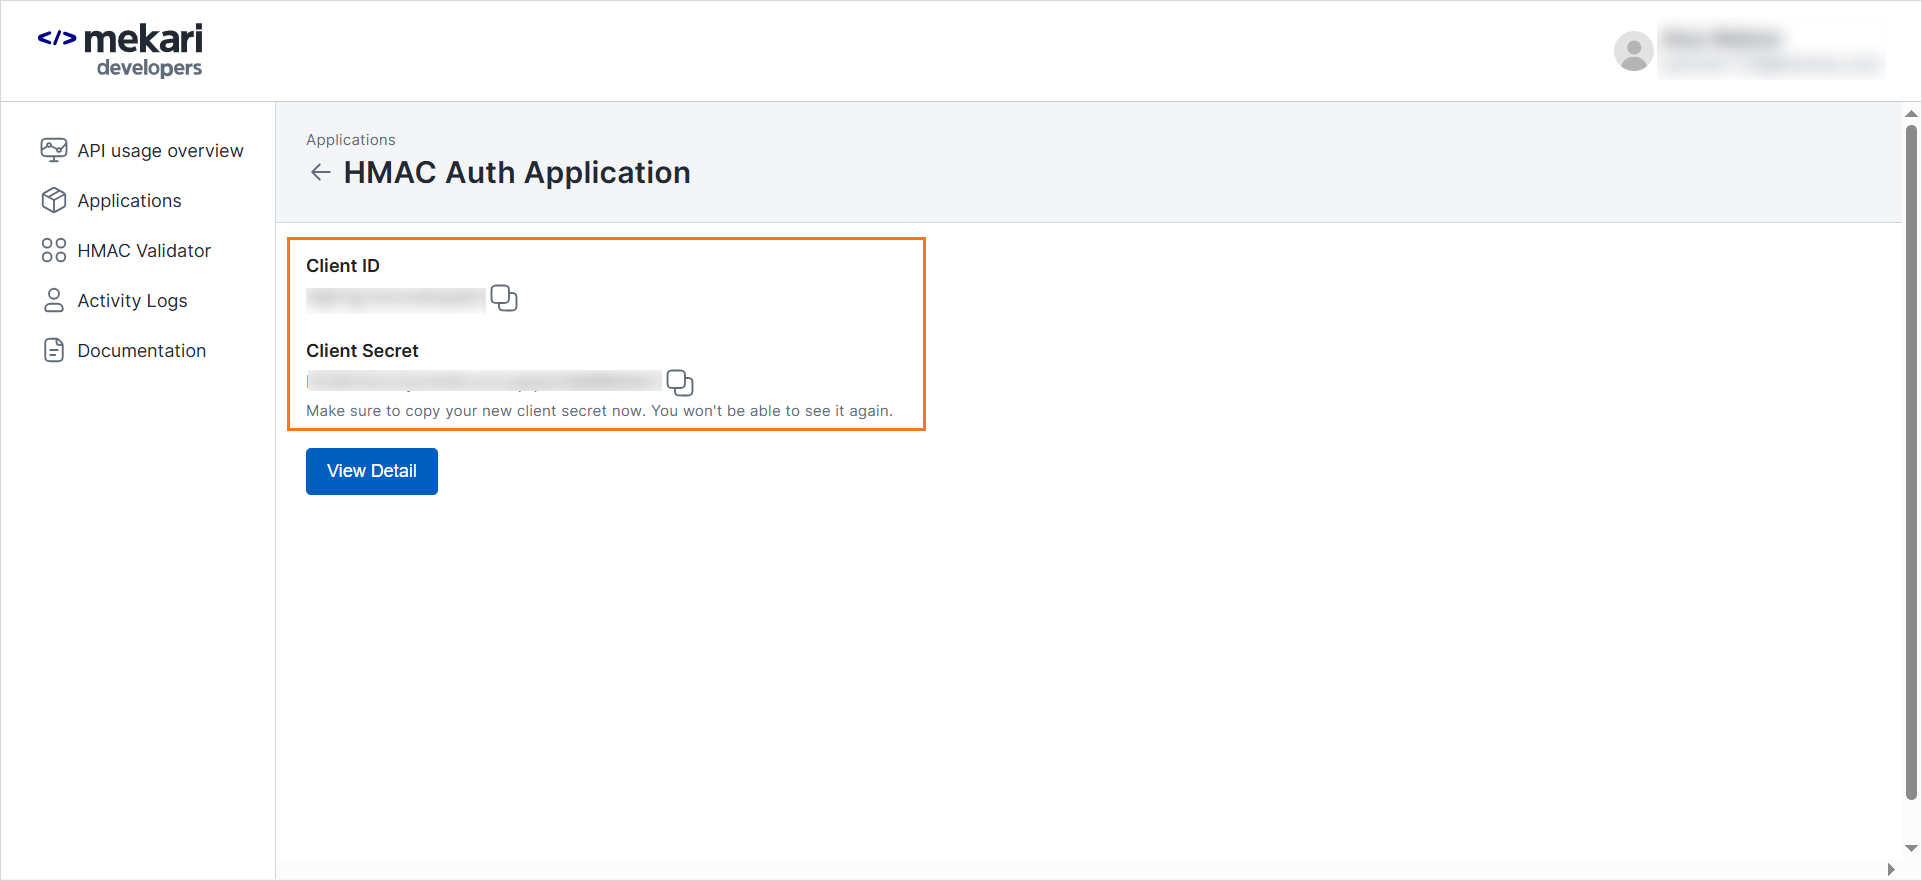Viewport: 1922px width, 881px height.
Task: Open the Activity Logs menu label
Action: point(132,301)
